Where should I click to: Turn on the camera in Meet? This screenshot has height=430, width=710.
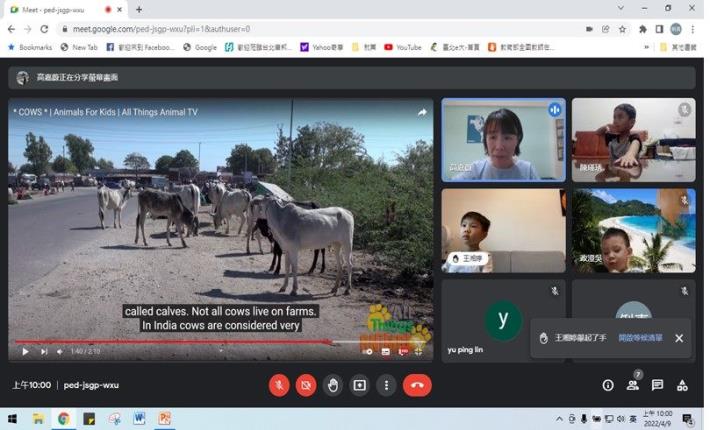click(x=306, y=385)
